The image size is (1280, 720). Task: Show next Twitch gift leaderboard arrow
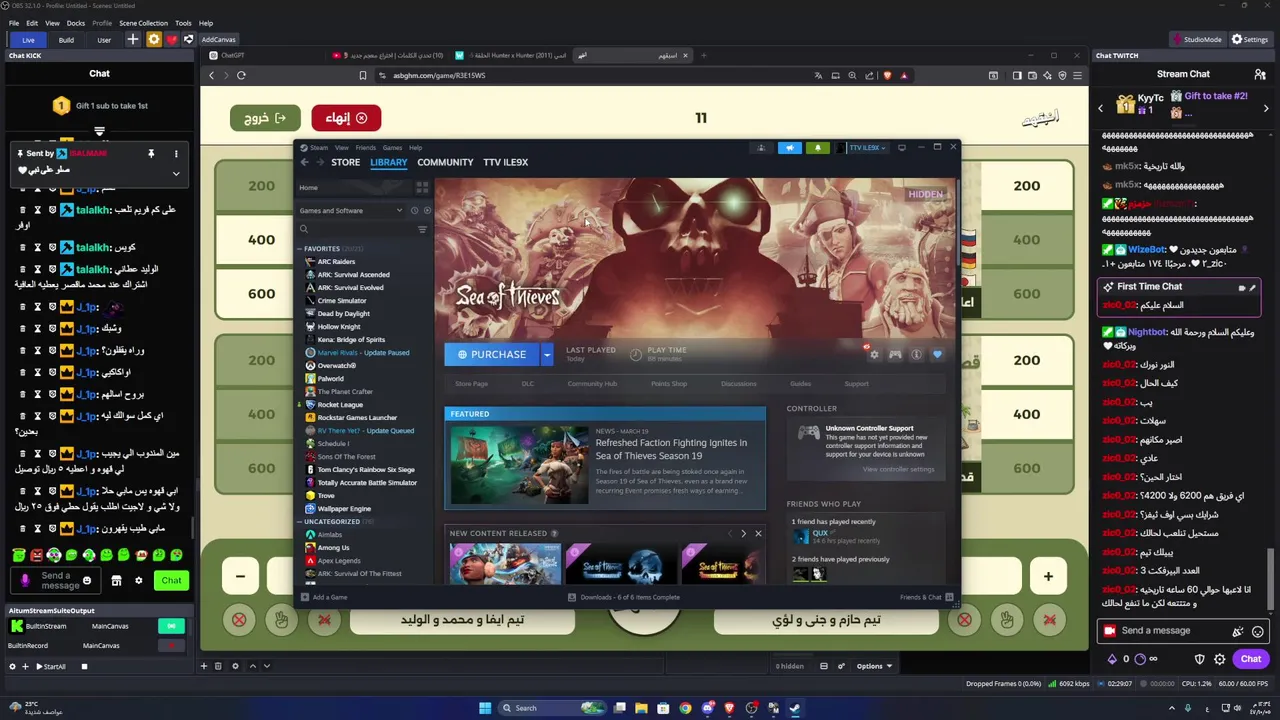click(x=1268, y=107)
